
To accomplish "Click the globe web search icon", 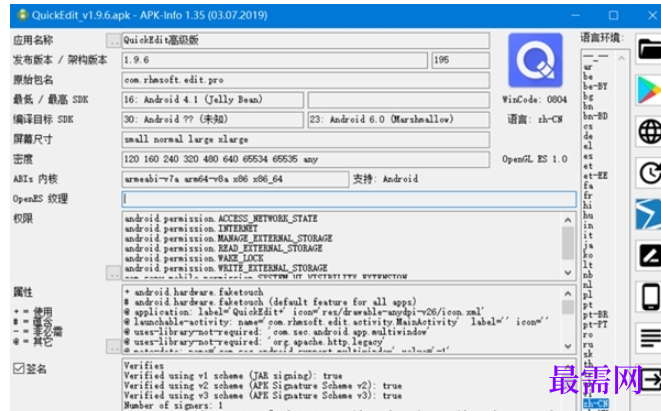I will click(x=649, y=132).
